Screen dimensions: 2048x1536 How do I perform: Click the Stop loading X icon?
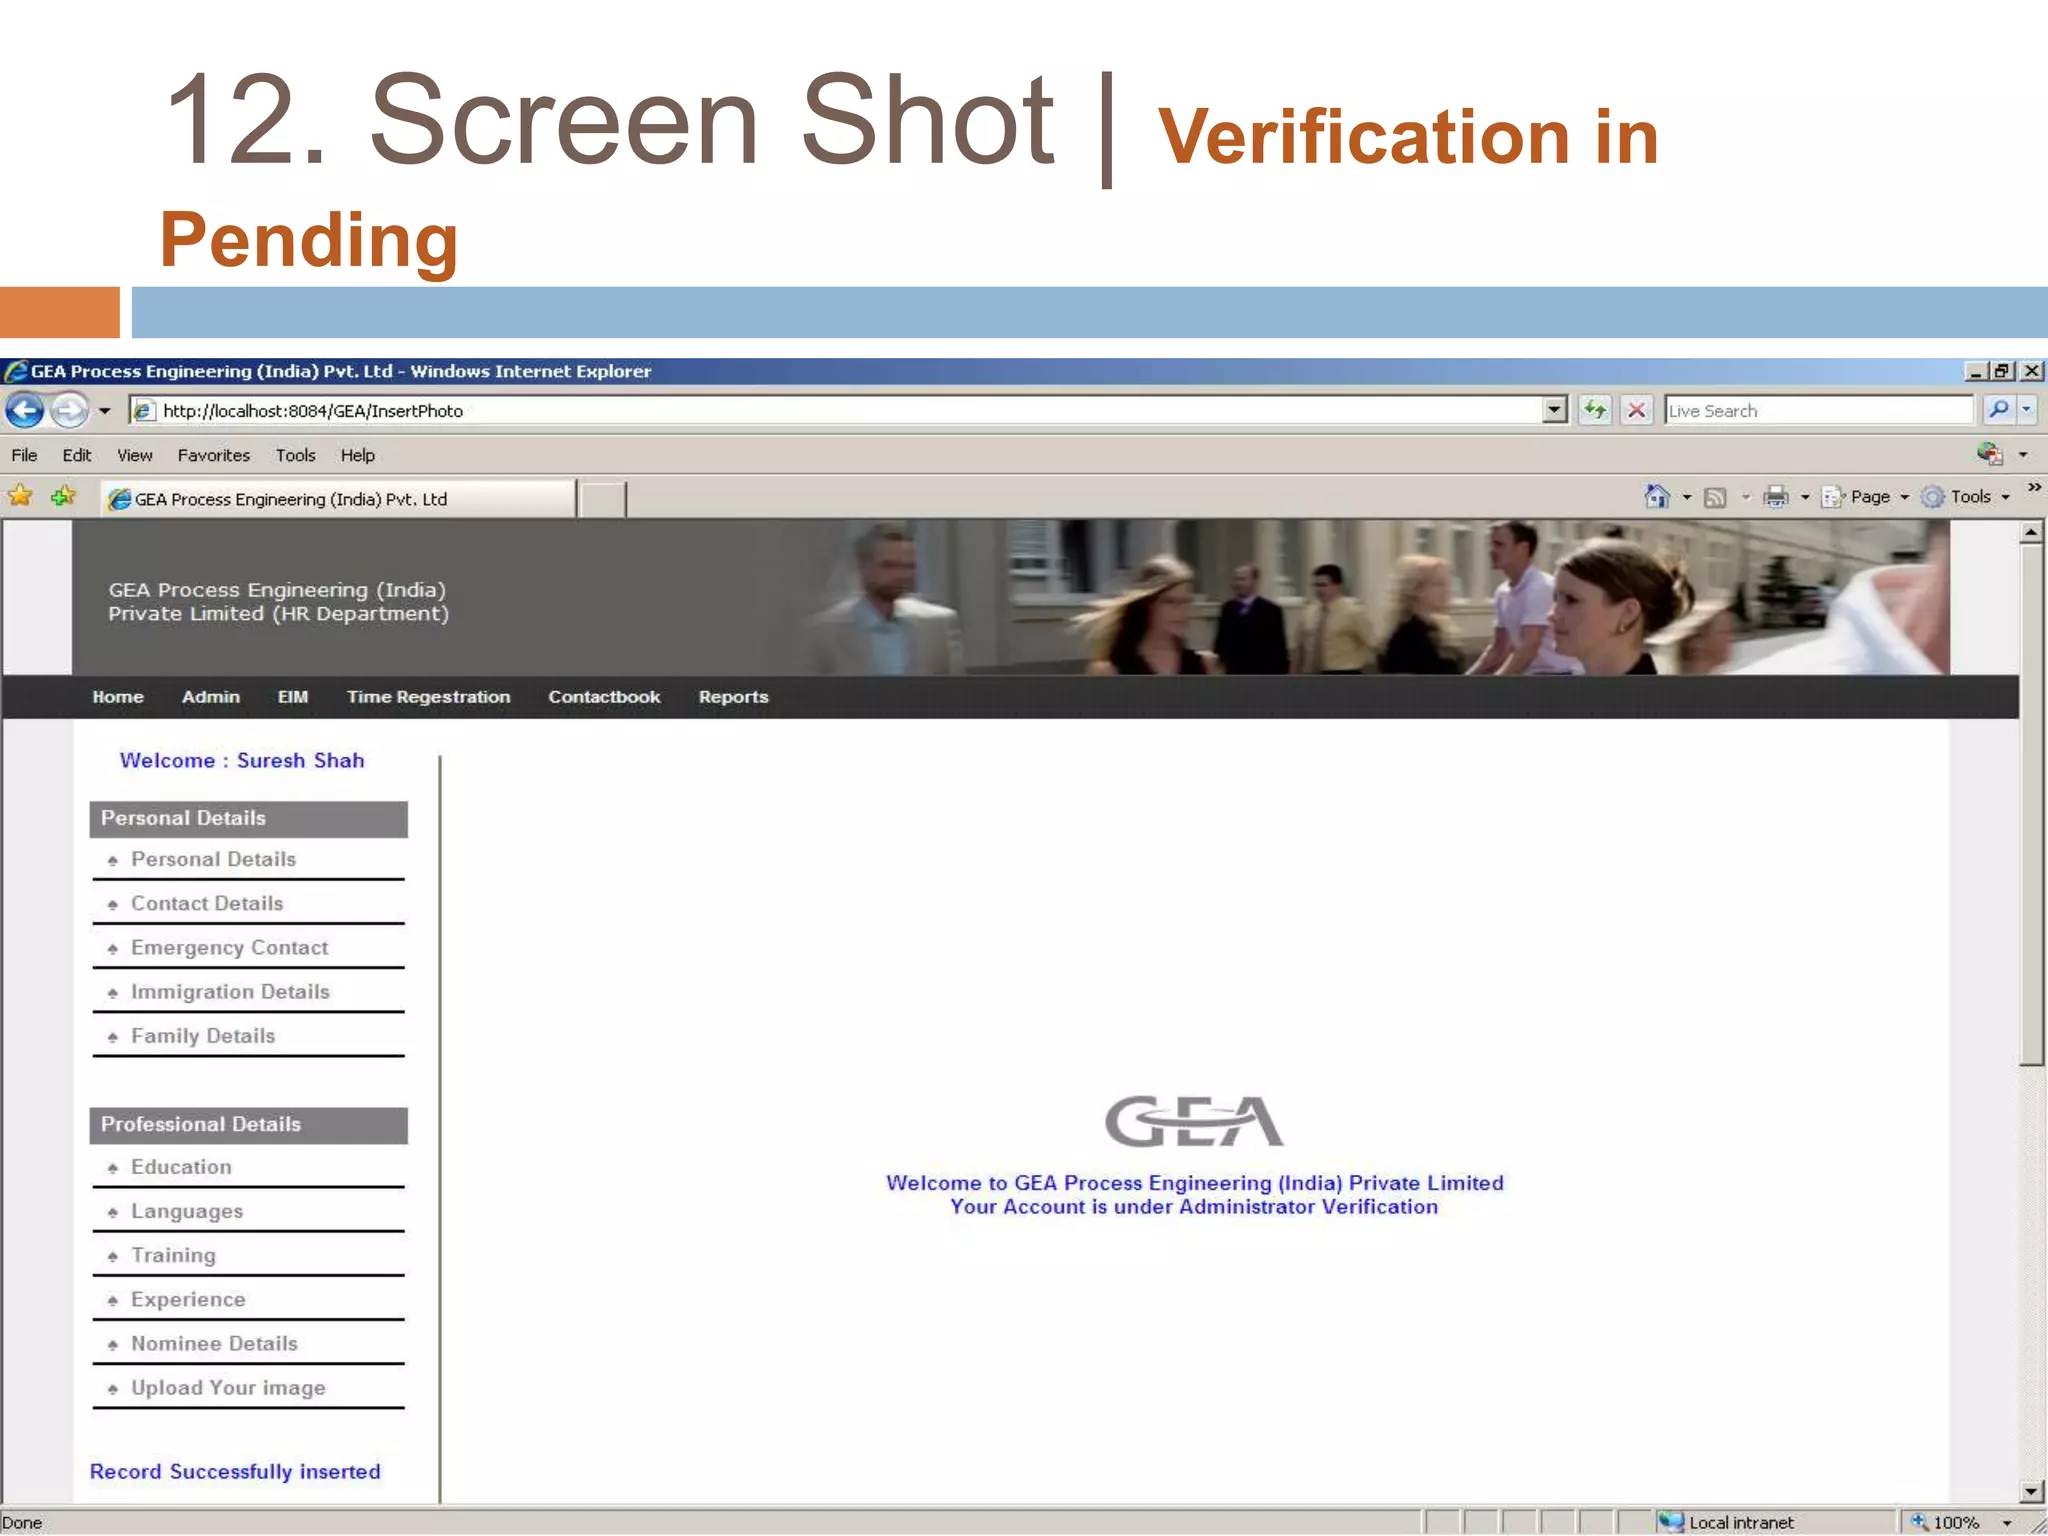point(1637,410)
